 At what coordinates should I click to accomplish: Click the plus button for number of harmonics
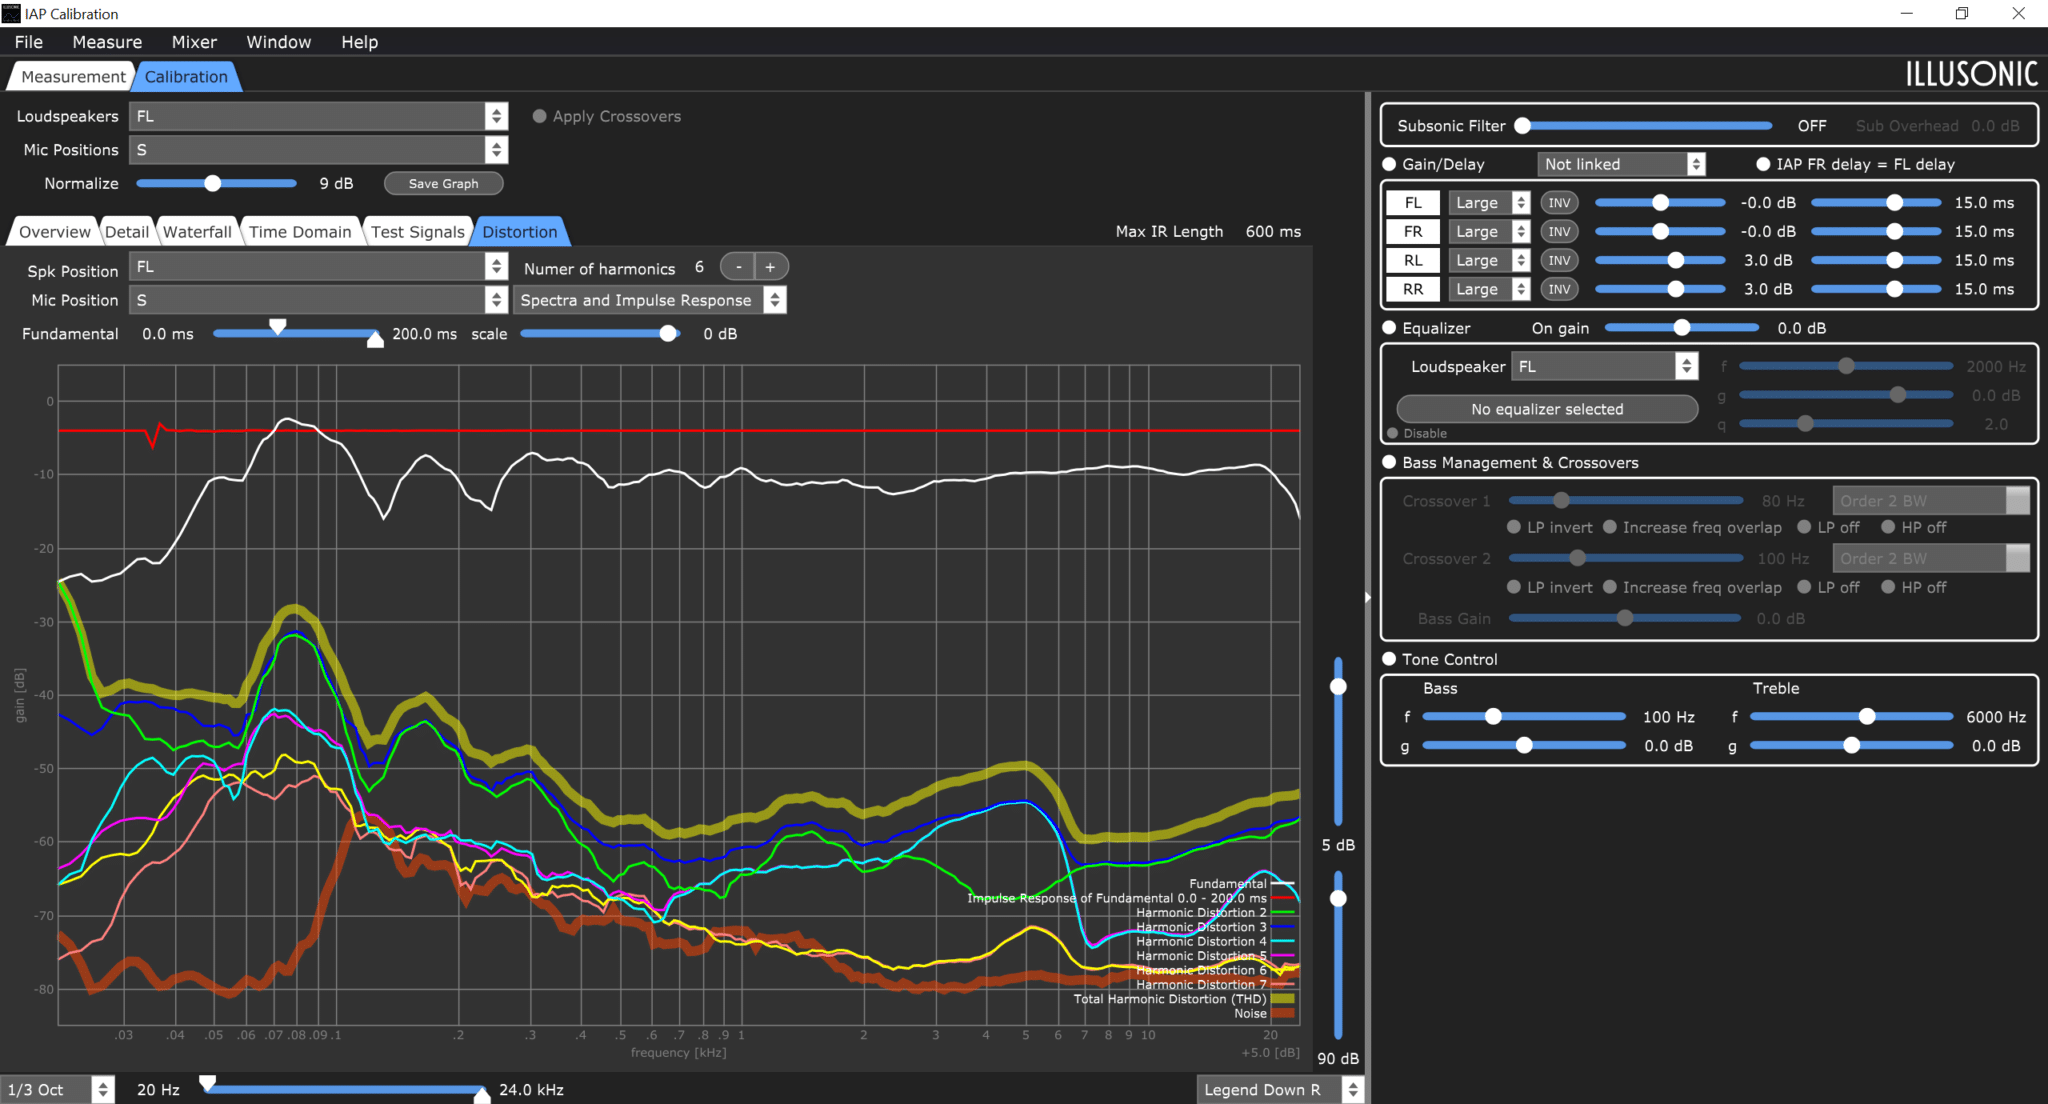(771, 267)
